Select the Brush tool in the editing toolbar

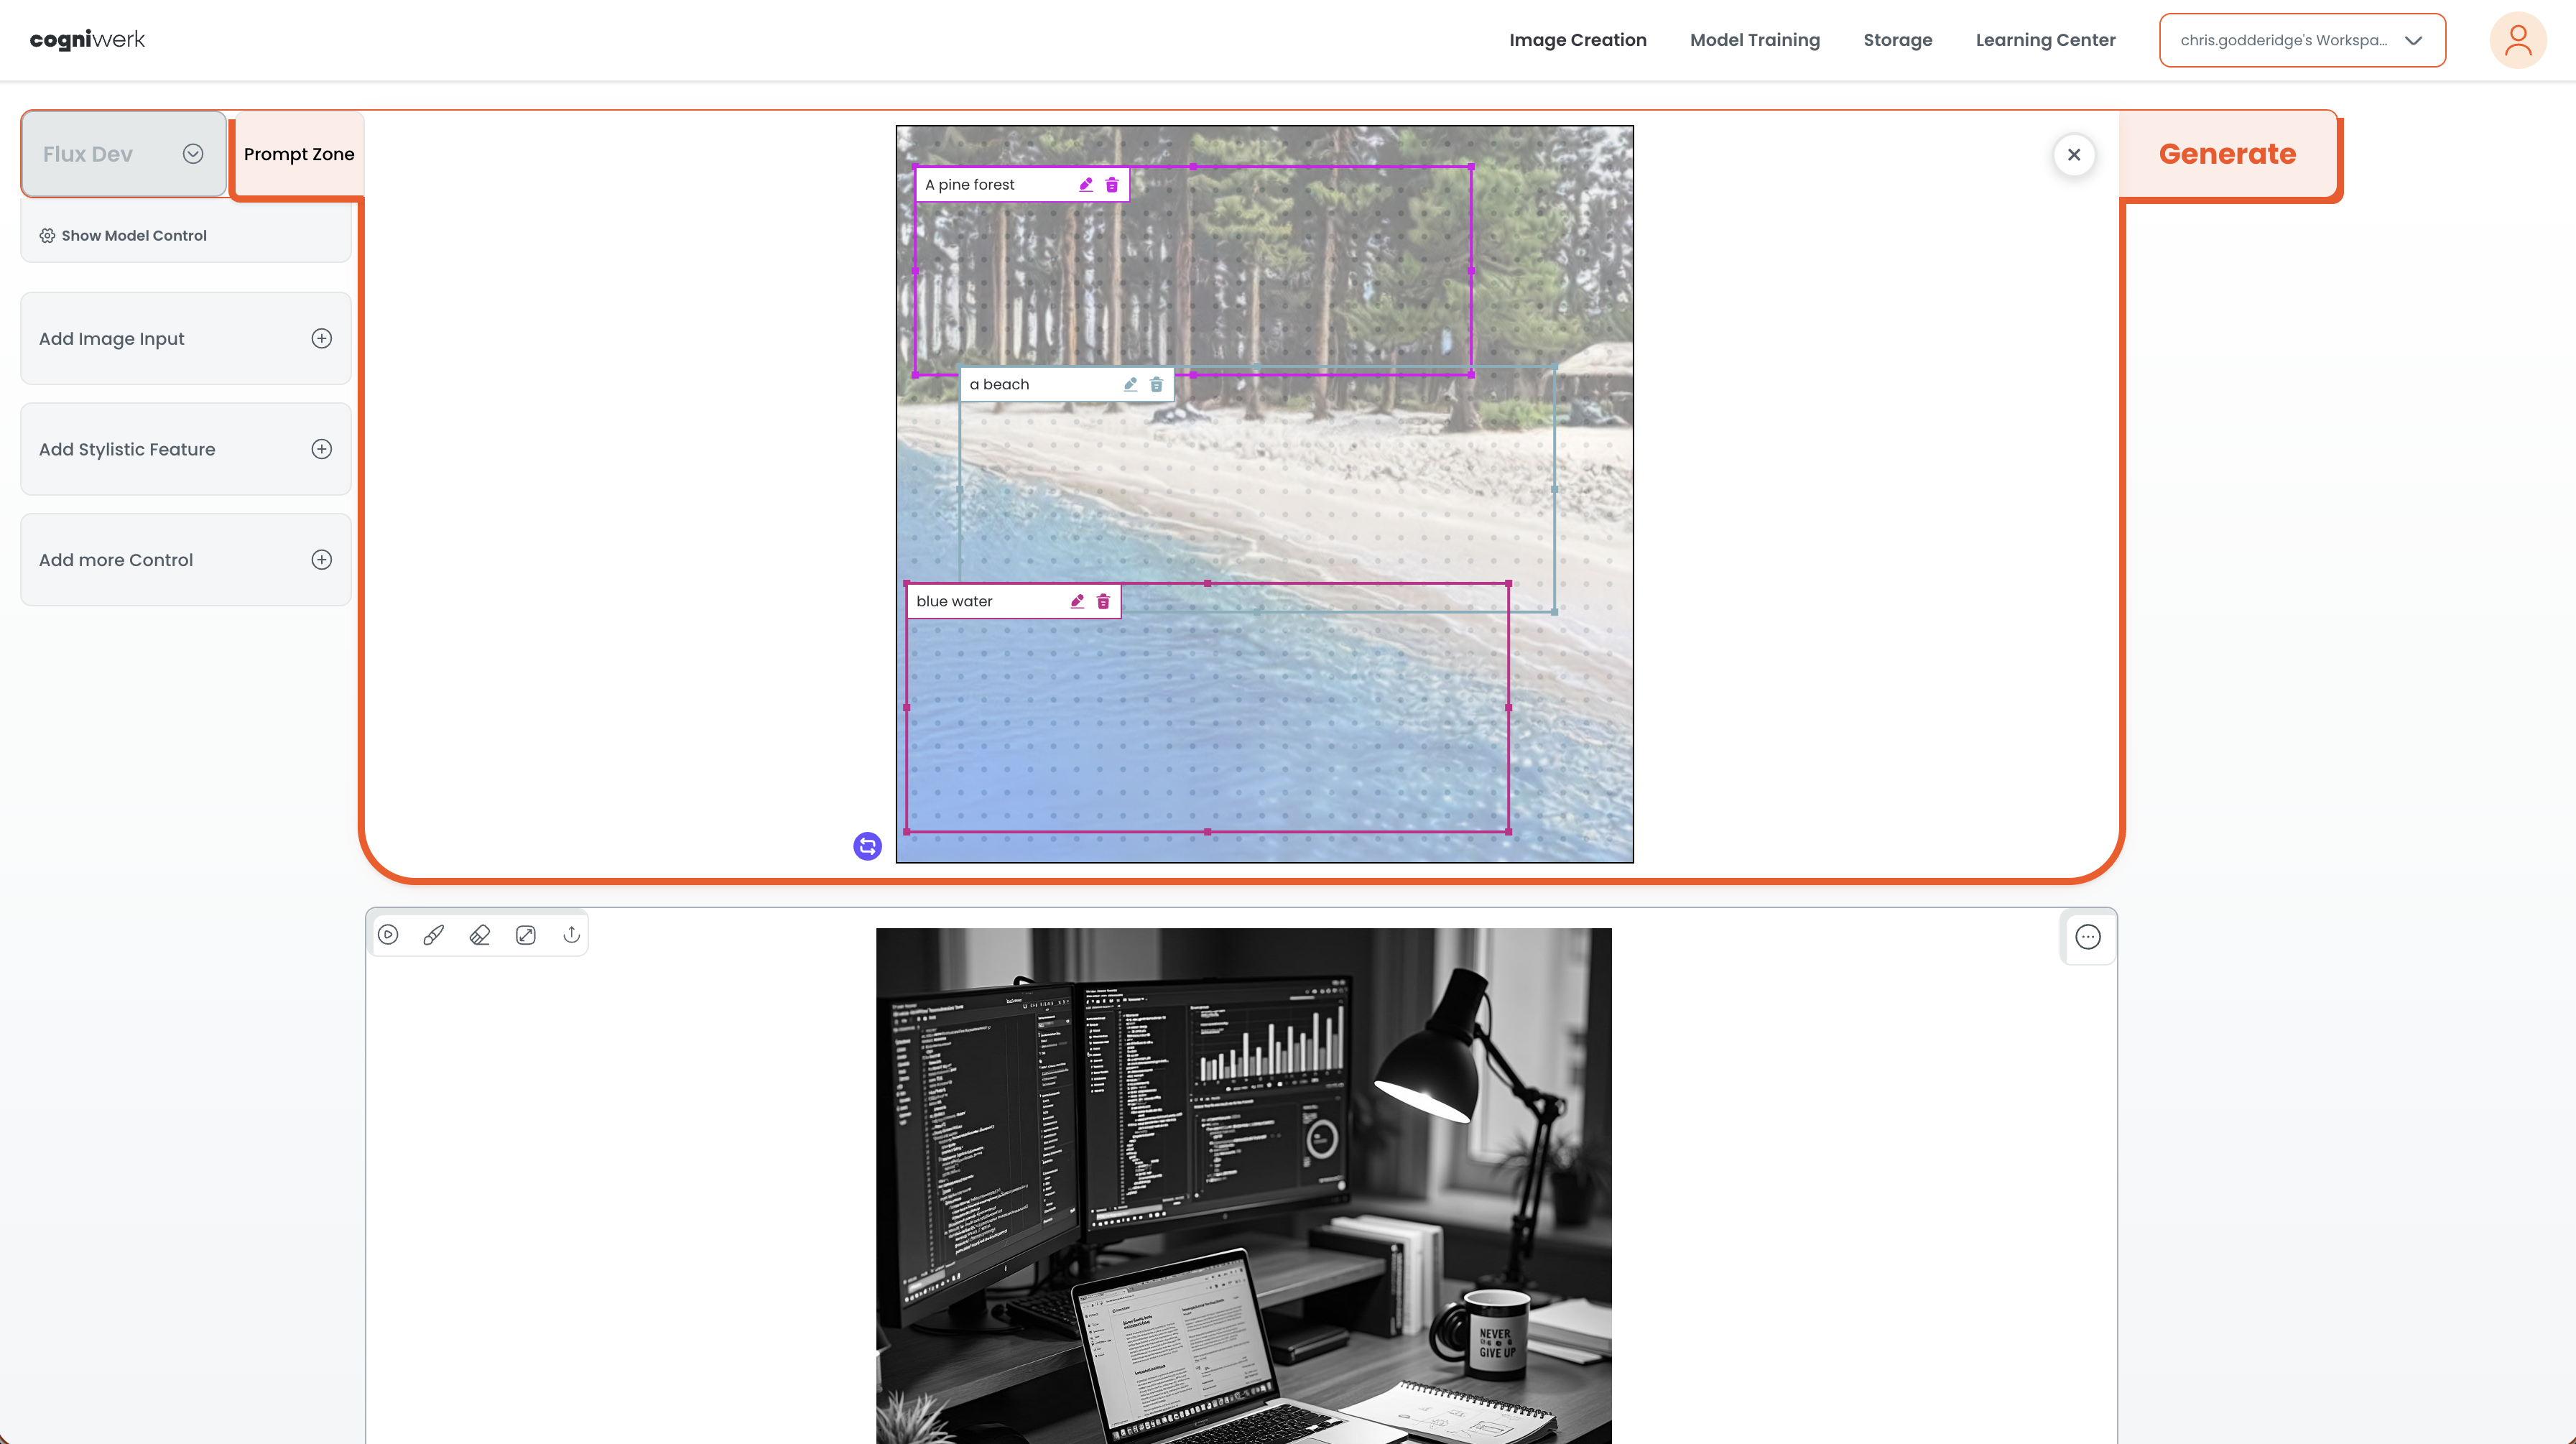434,934
